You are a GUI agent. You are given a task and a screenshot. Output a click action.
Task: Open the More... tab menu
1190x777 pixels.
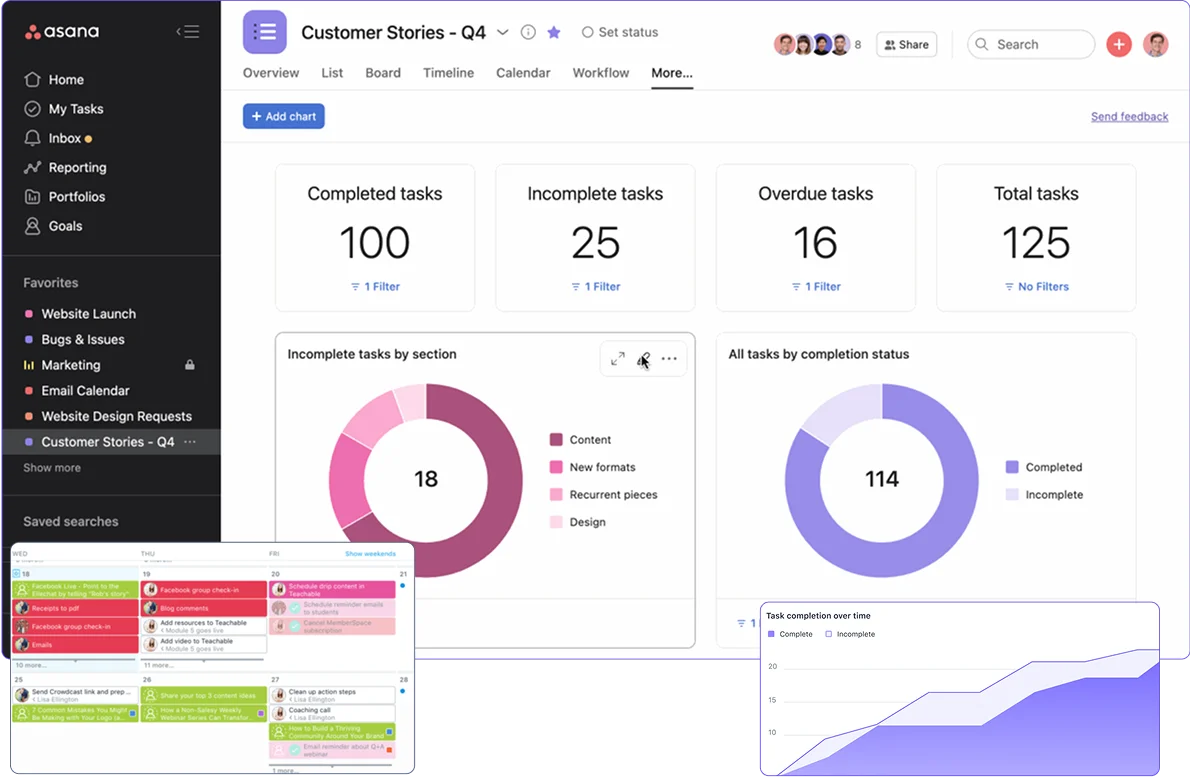[x=672, y=73]
